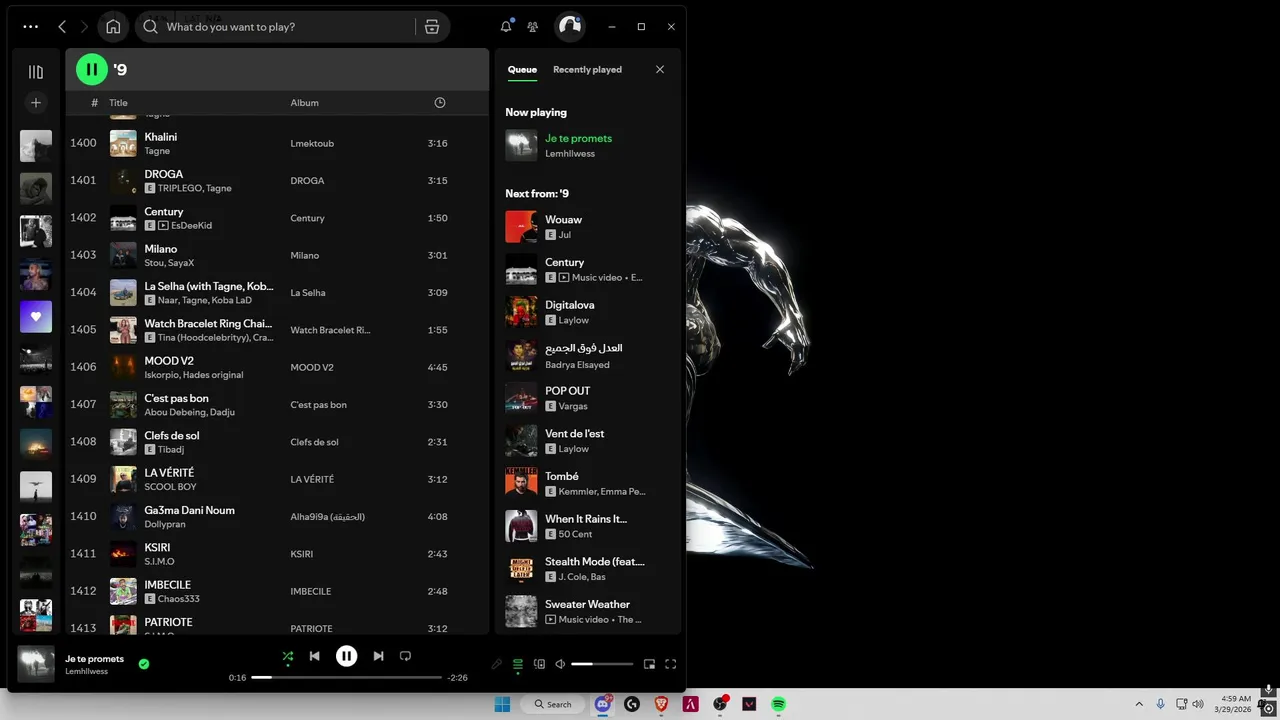Select Vent de l'est in queue
The width and height of the screenshot is (1280, 720).
coord(588,441)
